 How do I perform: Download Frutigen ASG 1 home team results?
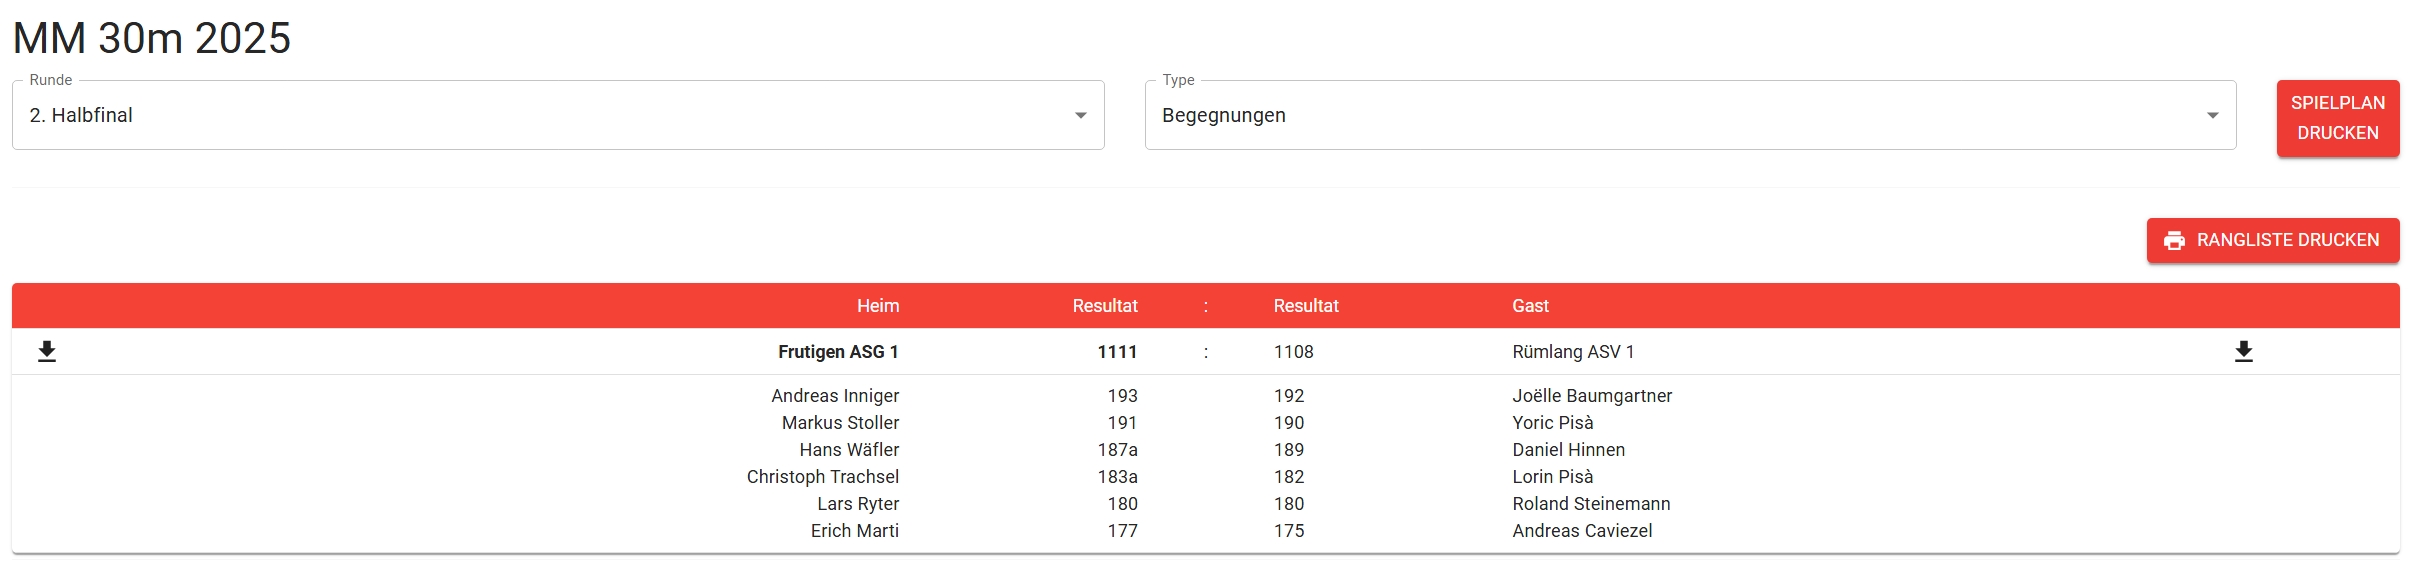(47, 351)
